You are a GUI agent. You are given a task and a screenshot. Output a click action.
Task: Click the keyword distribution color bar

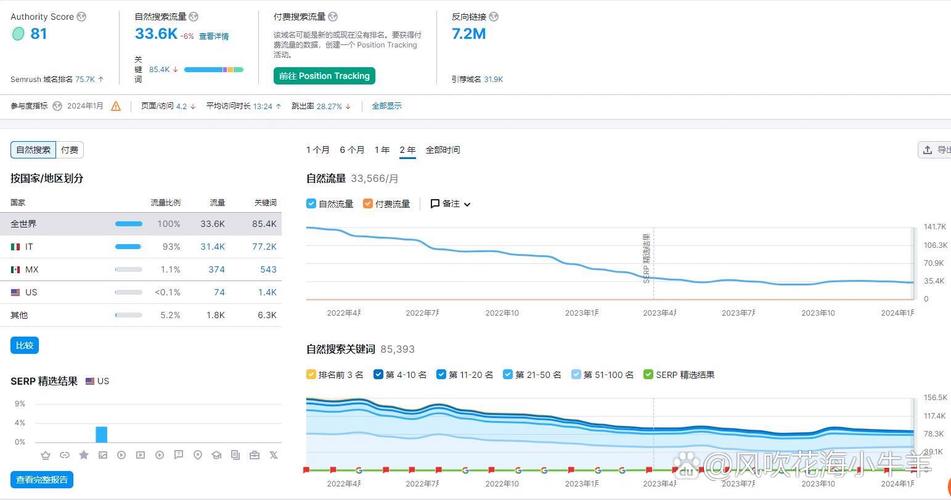click(x=213, y=70)
